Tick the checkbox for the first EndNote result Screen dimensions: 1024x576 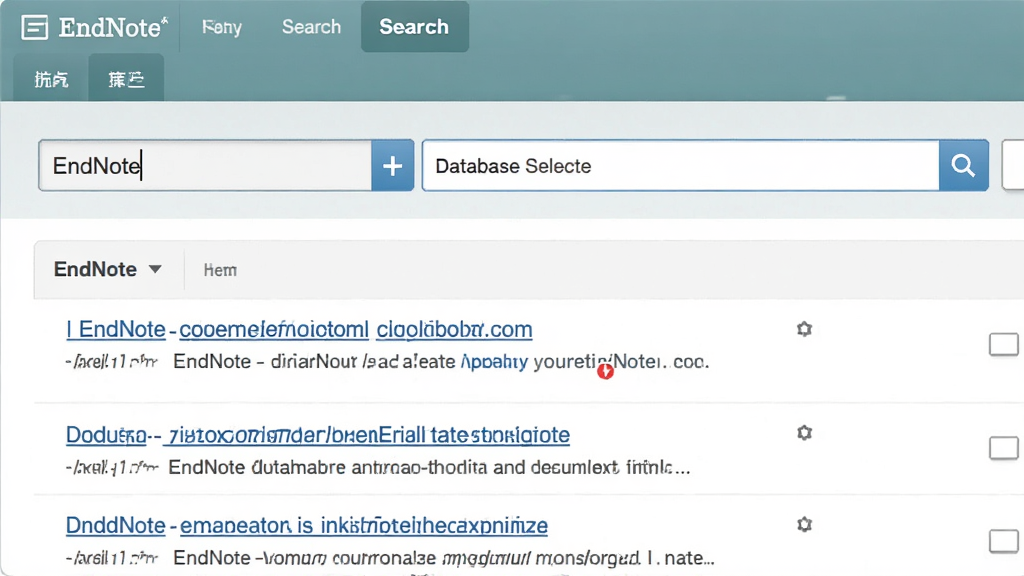1004,344
